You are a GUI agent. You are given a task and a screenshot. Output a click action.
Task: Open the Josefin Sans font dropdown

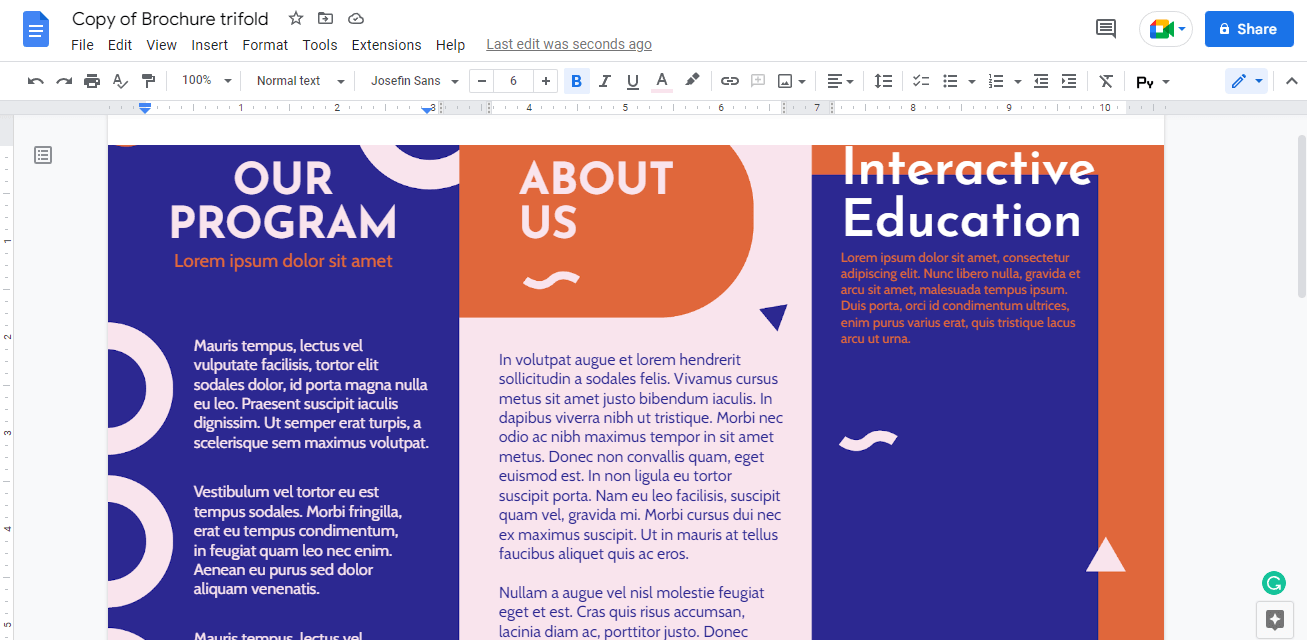click(414, 81)
